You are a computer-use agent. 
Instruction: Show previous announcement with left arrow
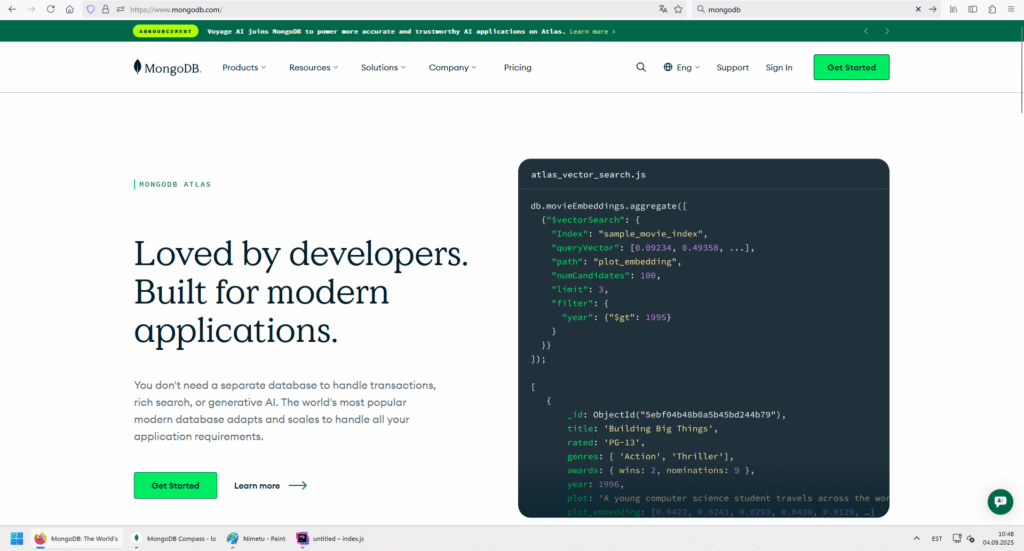click(x=866, y=31)
